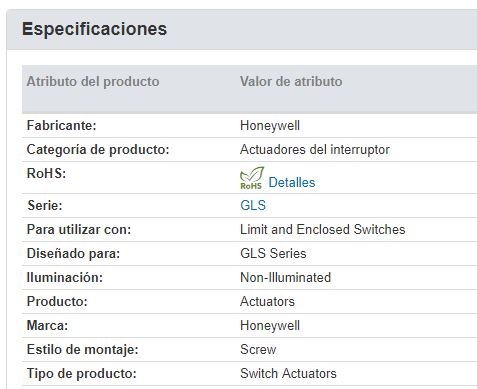Click the Categoría de producto label
This screenshot has width=477, height=389.
(98, 149)
